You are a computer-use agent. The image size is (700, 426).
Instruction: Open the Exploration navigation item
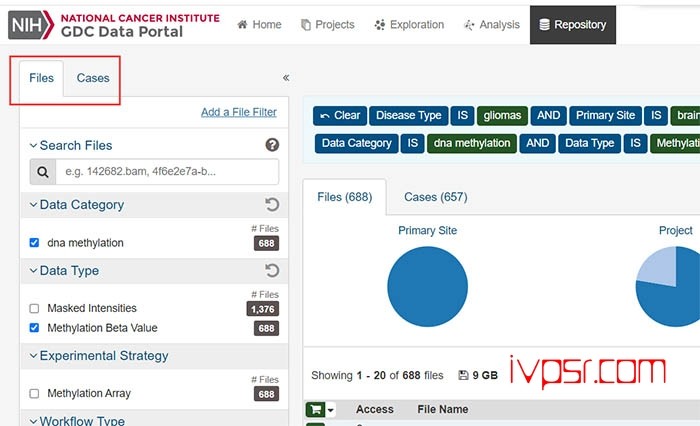pyautogui.click(x=409, y=25)
